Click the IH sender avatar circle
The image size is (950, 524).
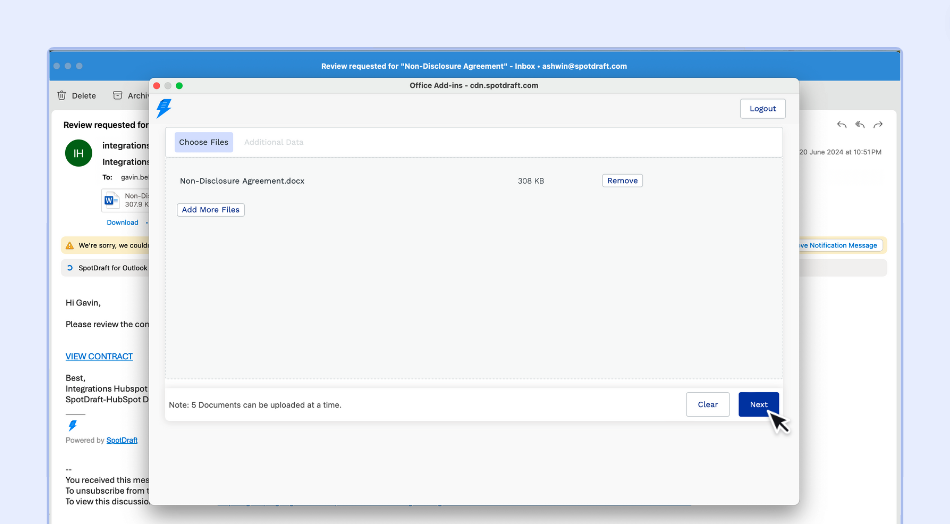(x=78, y=153)
